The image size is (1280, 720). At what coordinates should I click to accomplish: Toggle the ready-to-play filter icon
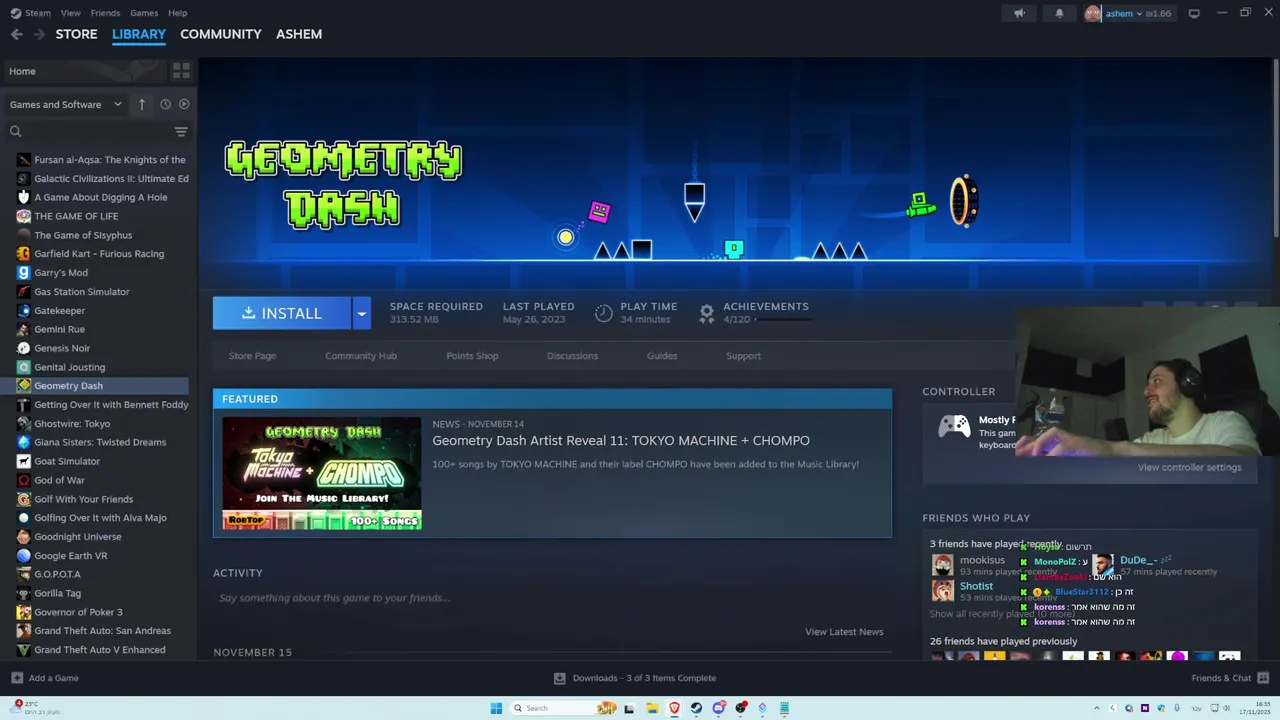tap(184, 104)
